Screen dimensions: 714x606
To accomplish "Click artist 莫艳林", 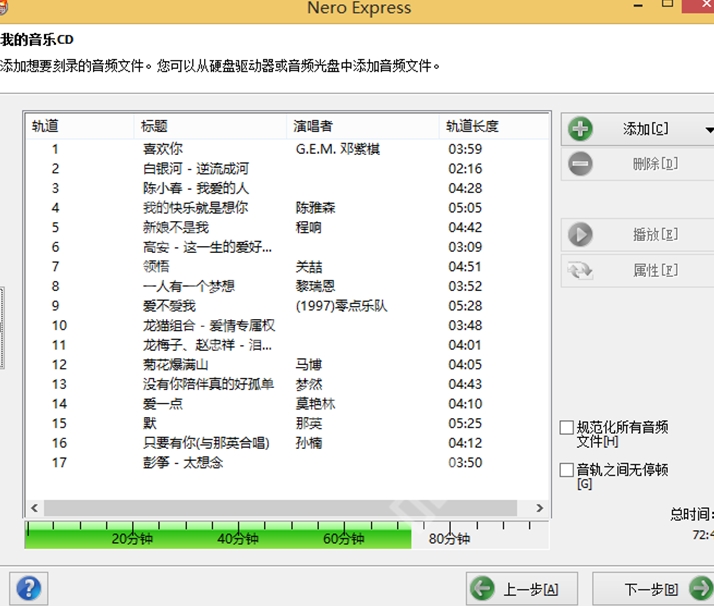I will pos(316,404).
